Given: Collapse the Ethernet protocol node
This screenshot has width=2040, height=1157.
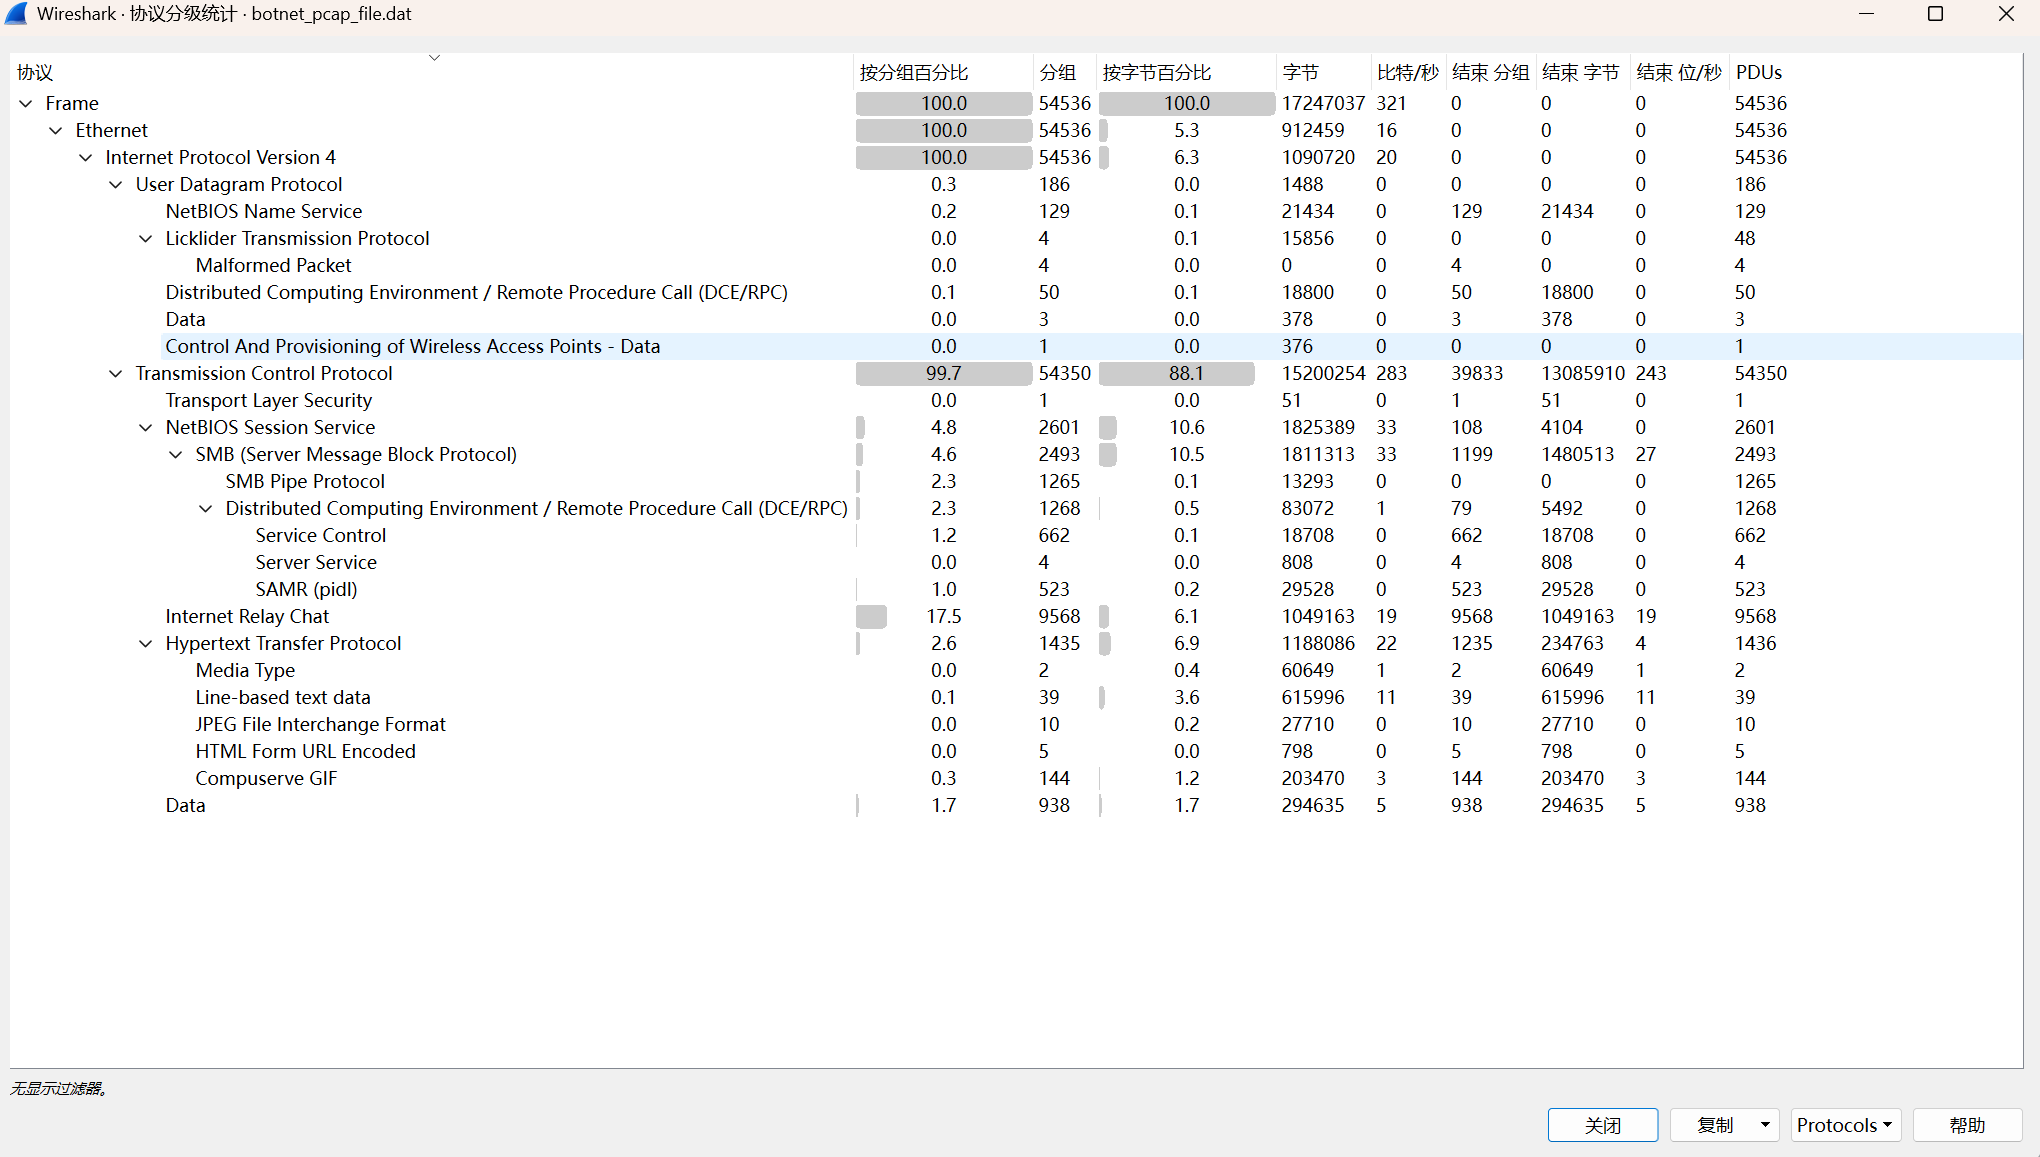Looking at the screenshot, I should 56,131.
